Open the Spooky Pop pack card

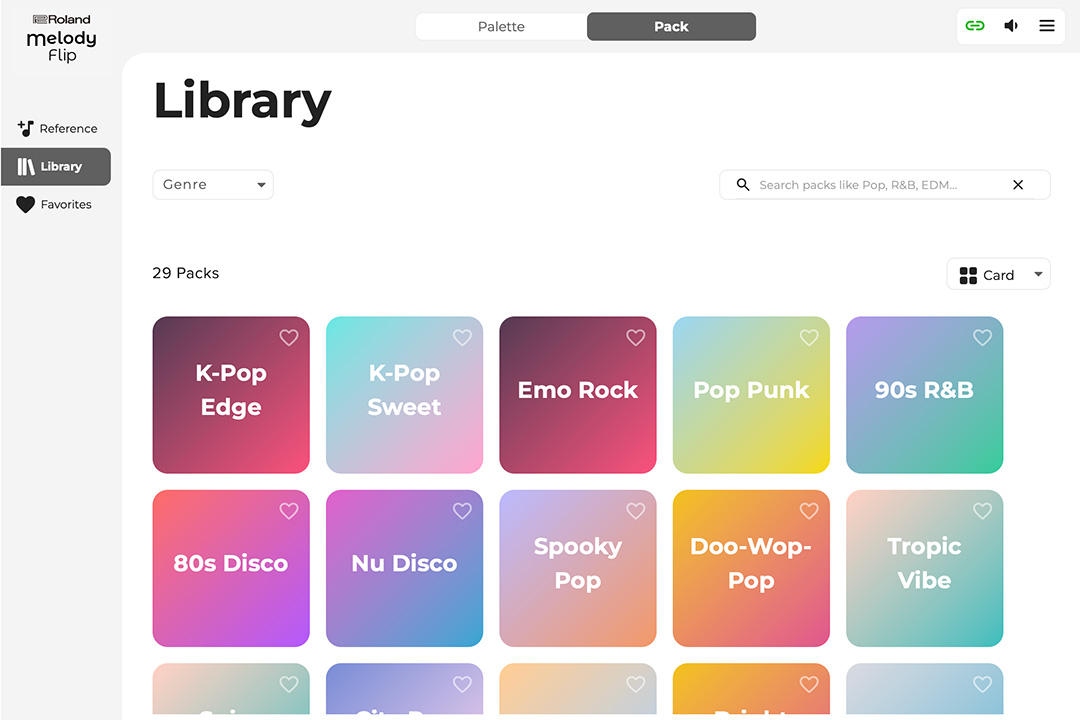(x=578, y=568)
